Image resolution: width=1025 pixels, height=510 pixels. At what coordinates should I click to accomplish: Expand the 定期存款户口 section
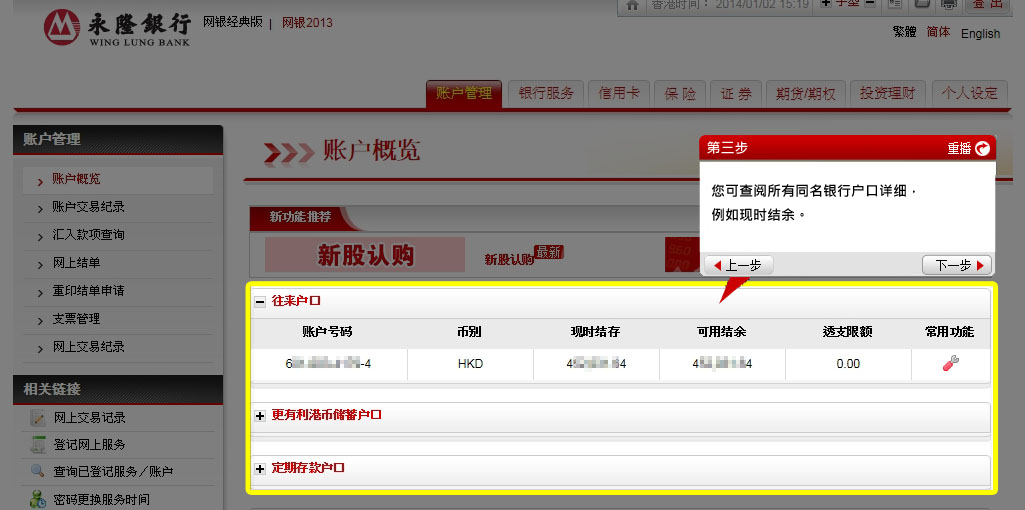[x=260, y=468]
